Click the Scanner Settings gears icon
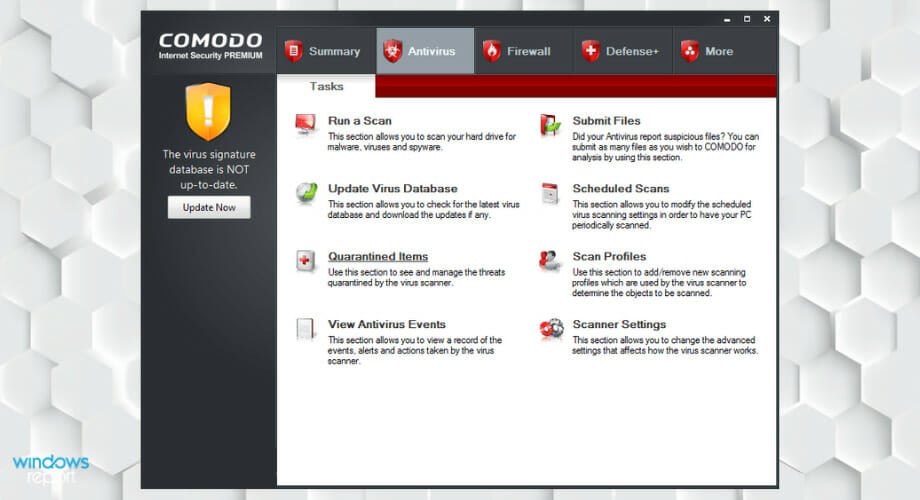920x500 pixels. [x=551, y=329]
